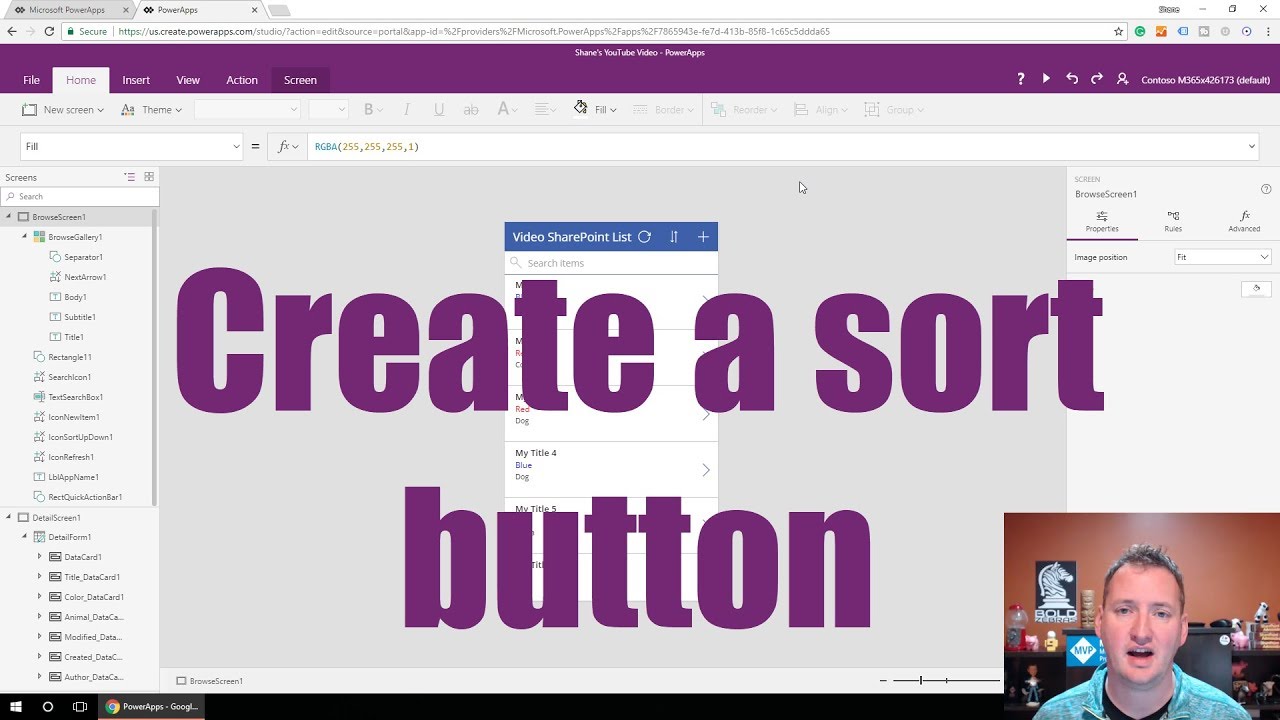Switch to the Insert ribbon tab
Viewport: 1280px width, 720px height.
[136, 80]
